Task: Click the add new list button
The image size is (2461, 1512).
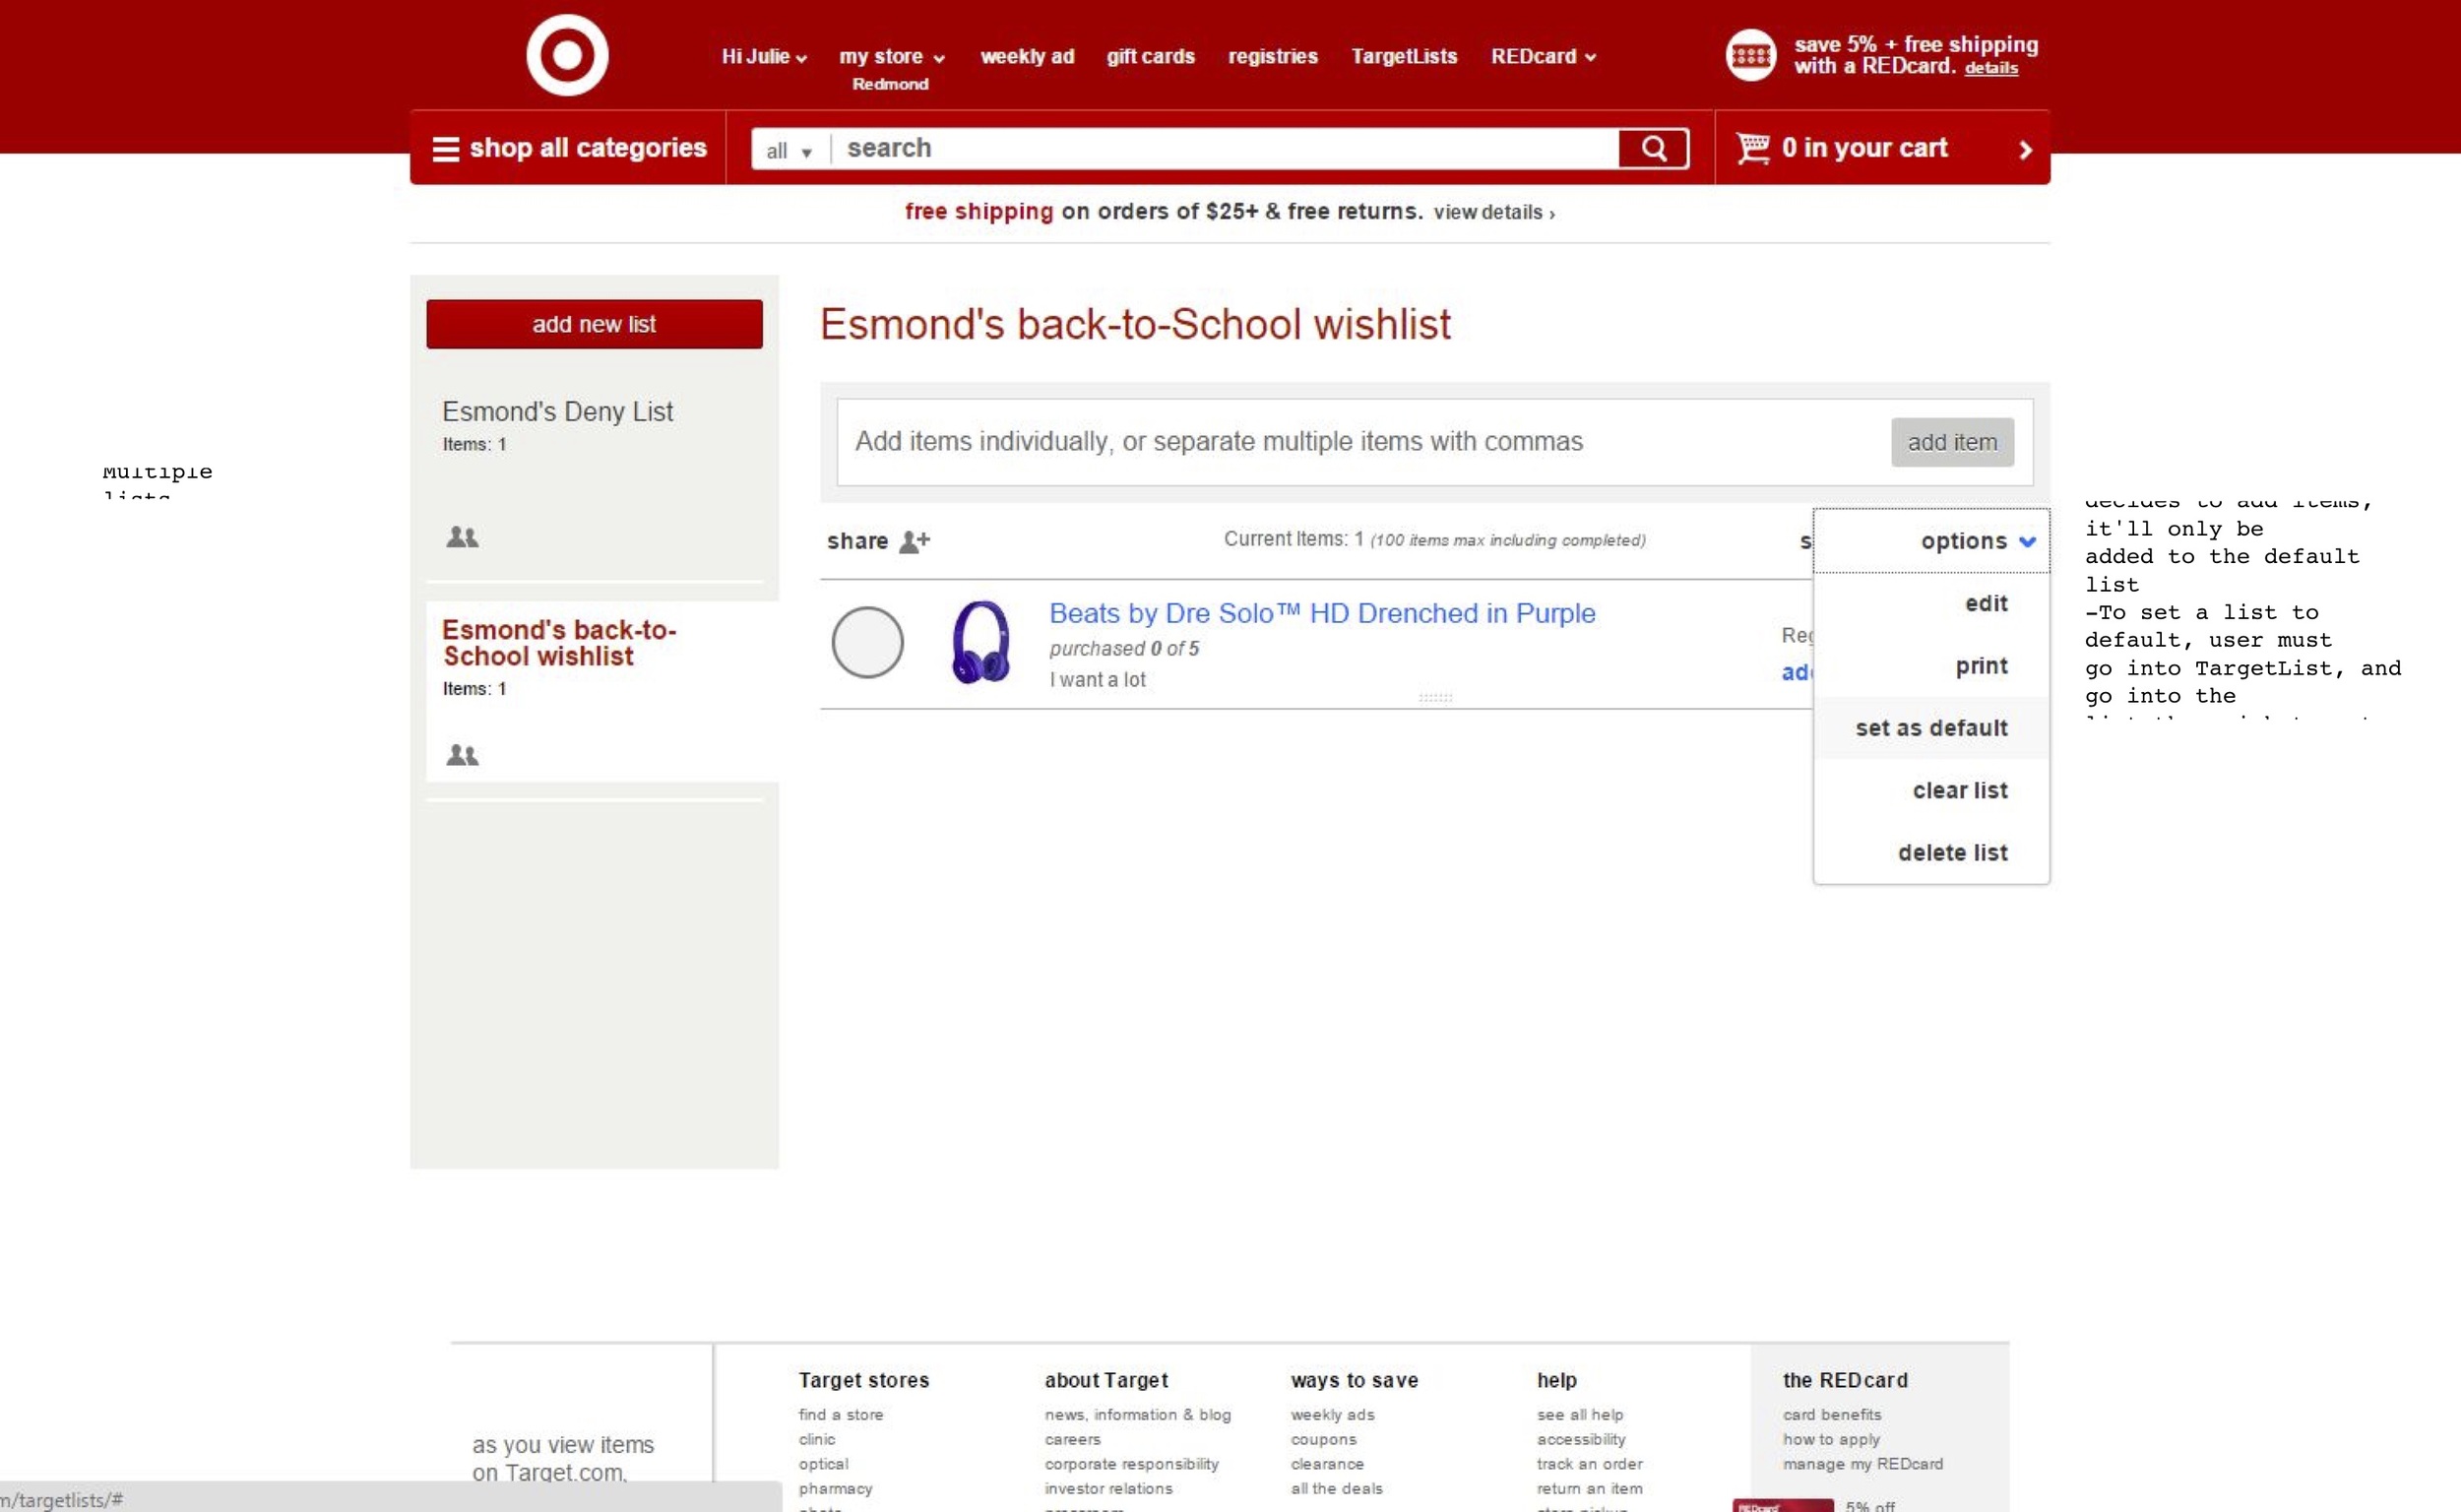Action: 594,324
